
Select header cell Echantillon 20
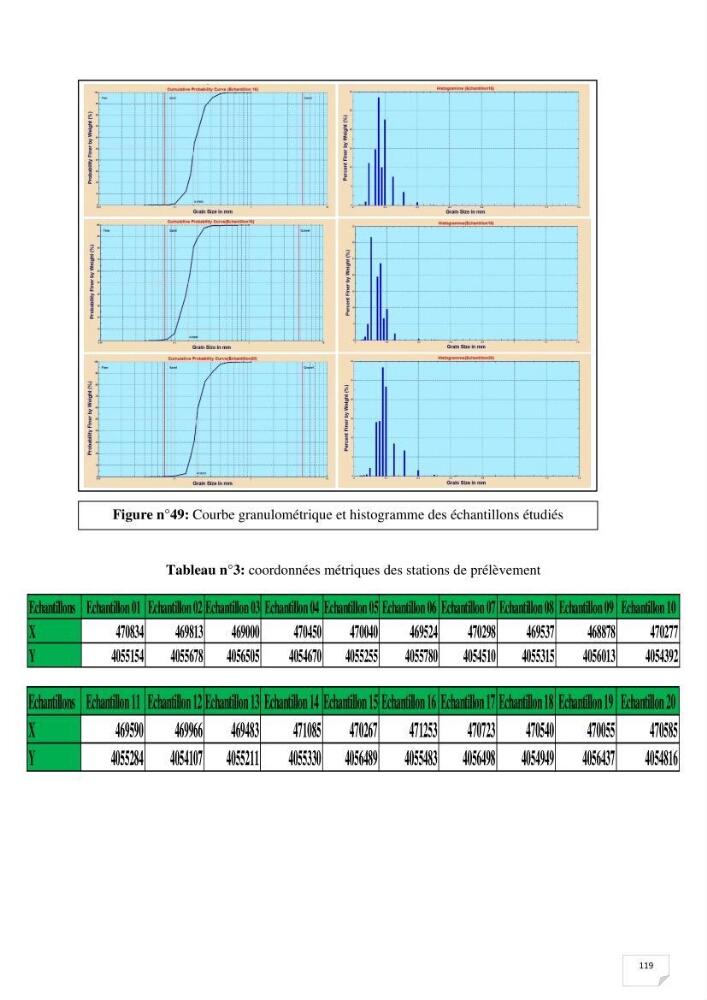(648, 702)
